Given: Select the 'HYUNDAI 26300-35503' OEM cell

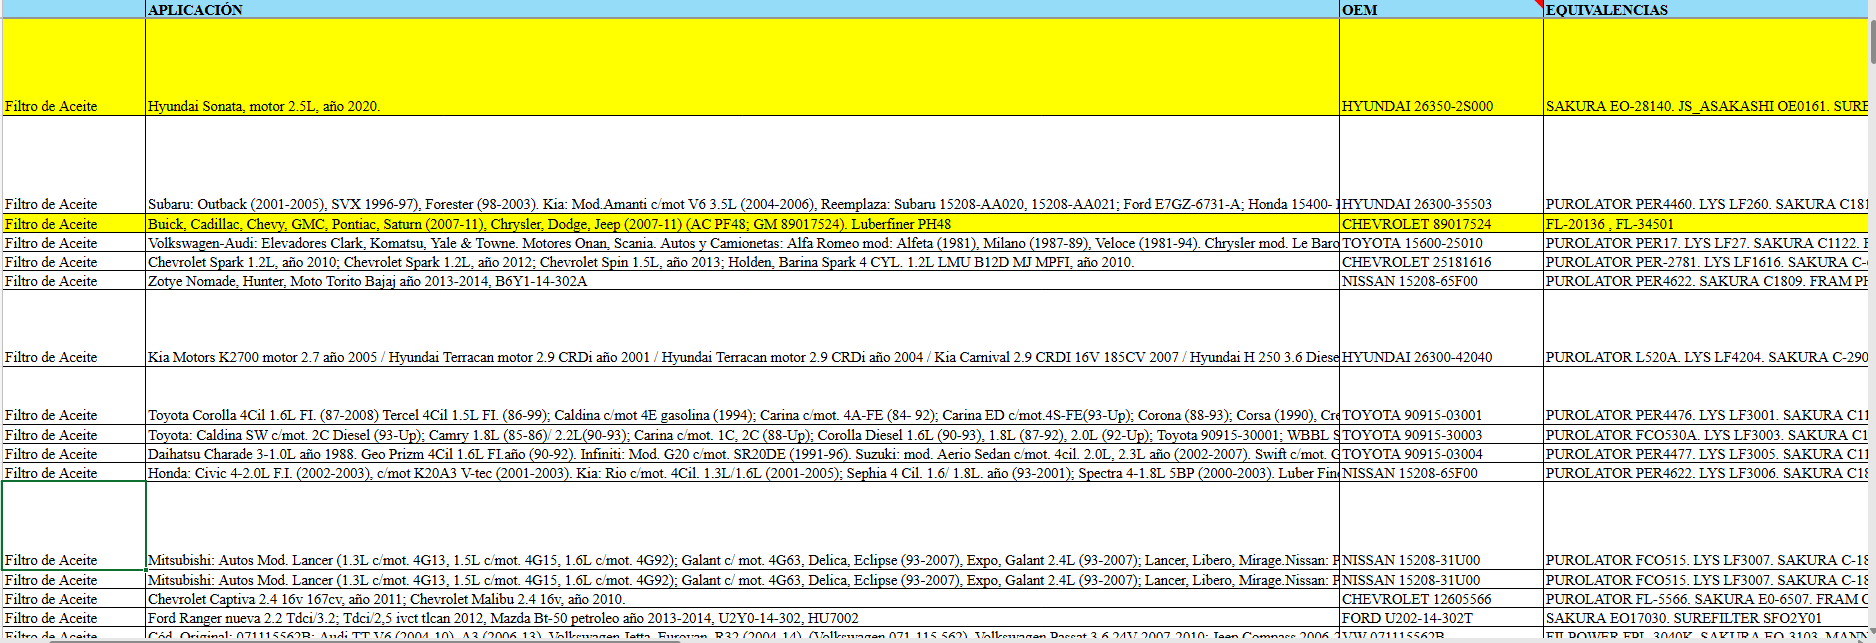Looking at the screenshot, I should click(x=1441, y=165).
